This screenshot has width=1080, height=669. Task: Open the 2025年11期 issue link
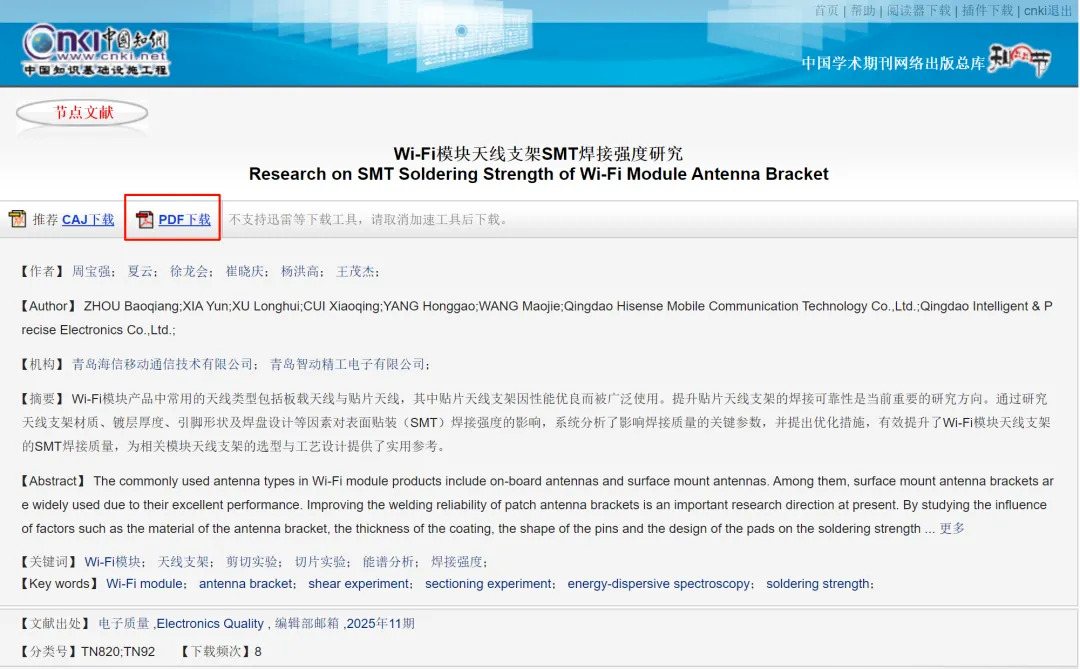tap(381, 624)
